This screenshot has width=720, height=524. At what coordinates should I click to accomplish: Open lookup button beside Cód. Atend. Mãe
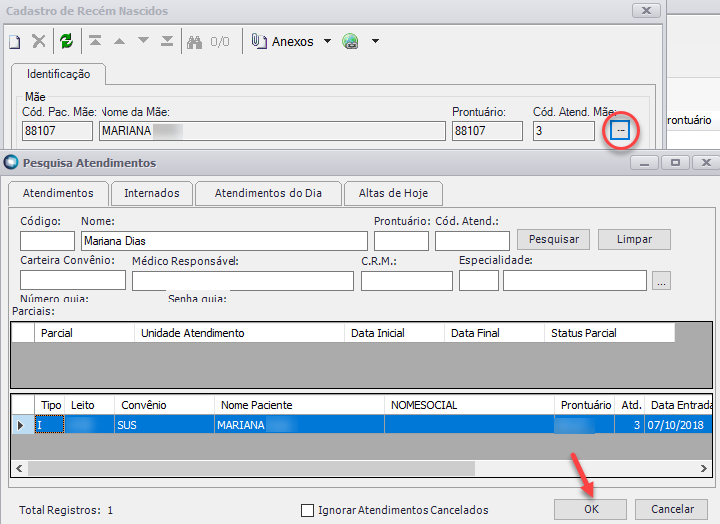(x=620, y=130)
